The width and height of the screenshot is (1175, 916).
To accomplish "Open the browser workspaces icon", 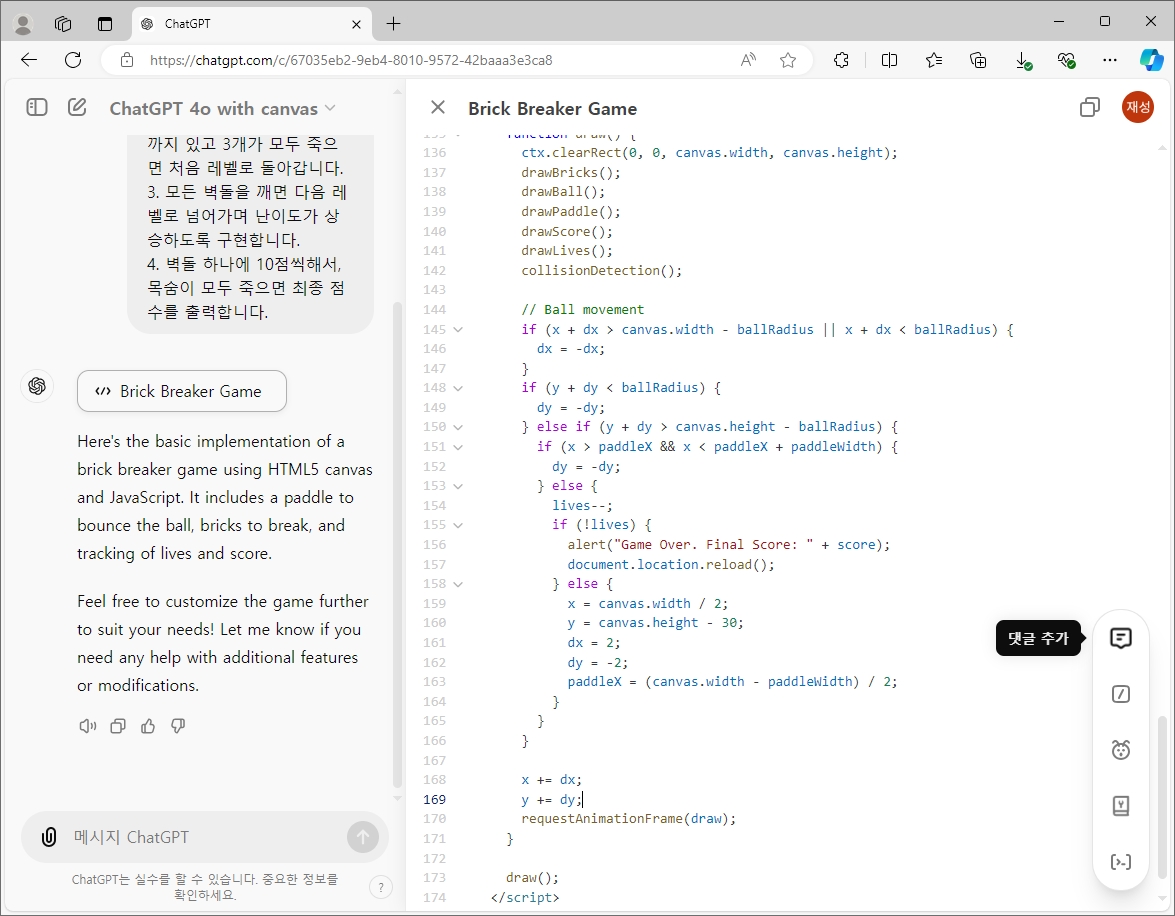I will [x=63, y=24].
